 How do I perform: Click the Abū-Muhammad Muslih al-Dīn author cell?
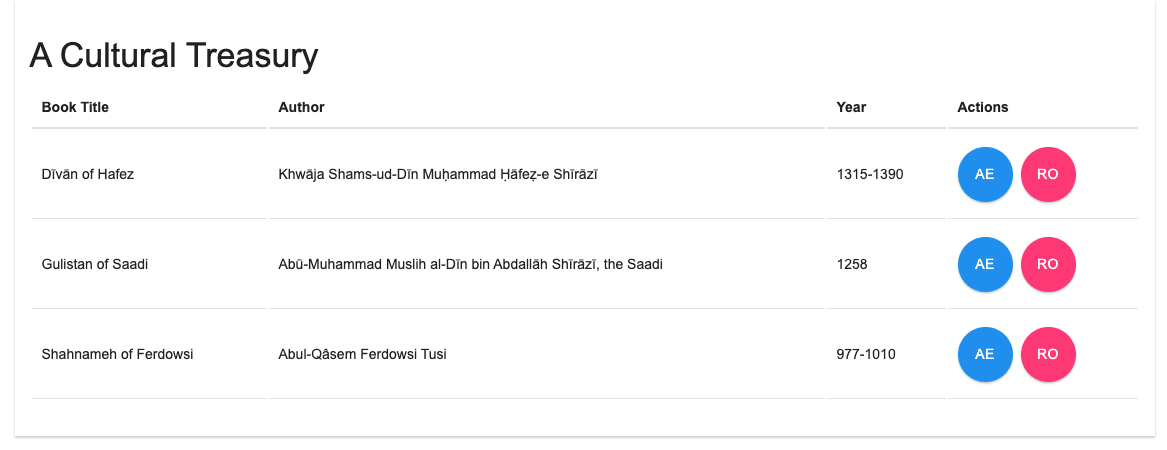pyautogui.click(x=470, y=264)
